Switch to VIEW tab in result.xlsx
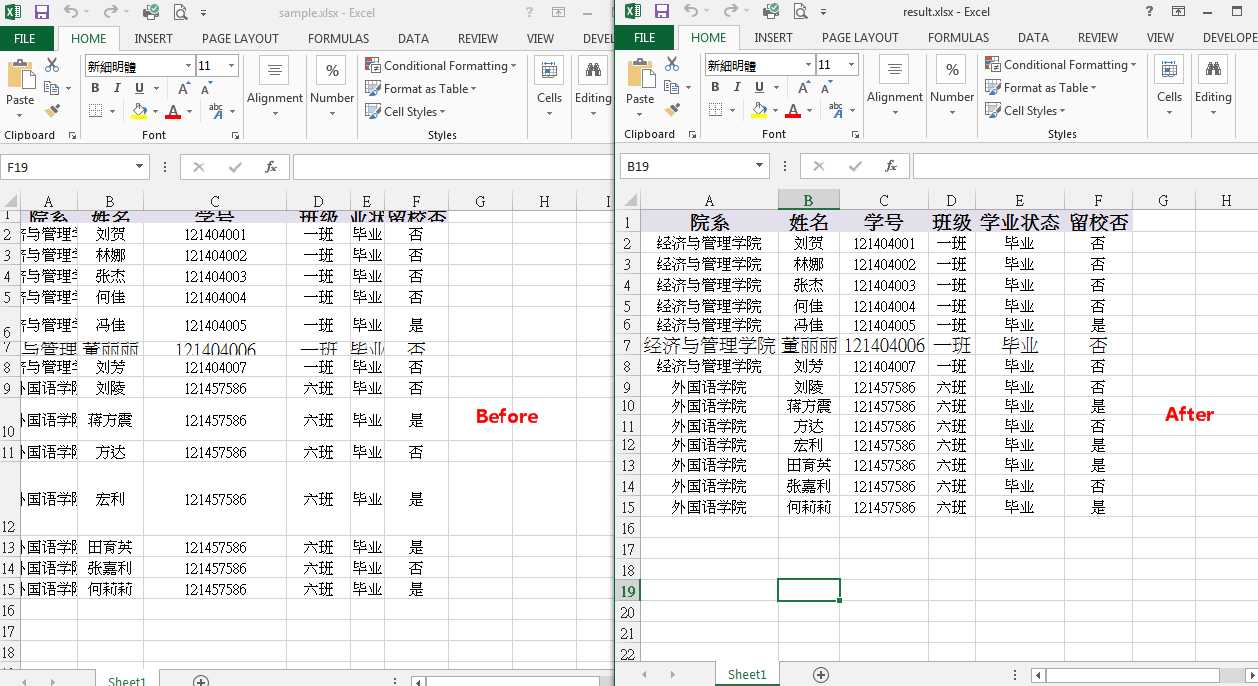Viewport: 1258px width, 686px height. coord(1160,38)
